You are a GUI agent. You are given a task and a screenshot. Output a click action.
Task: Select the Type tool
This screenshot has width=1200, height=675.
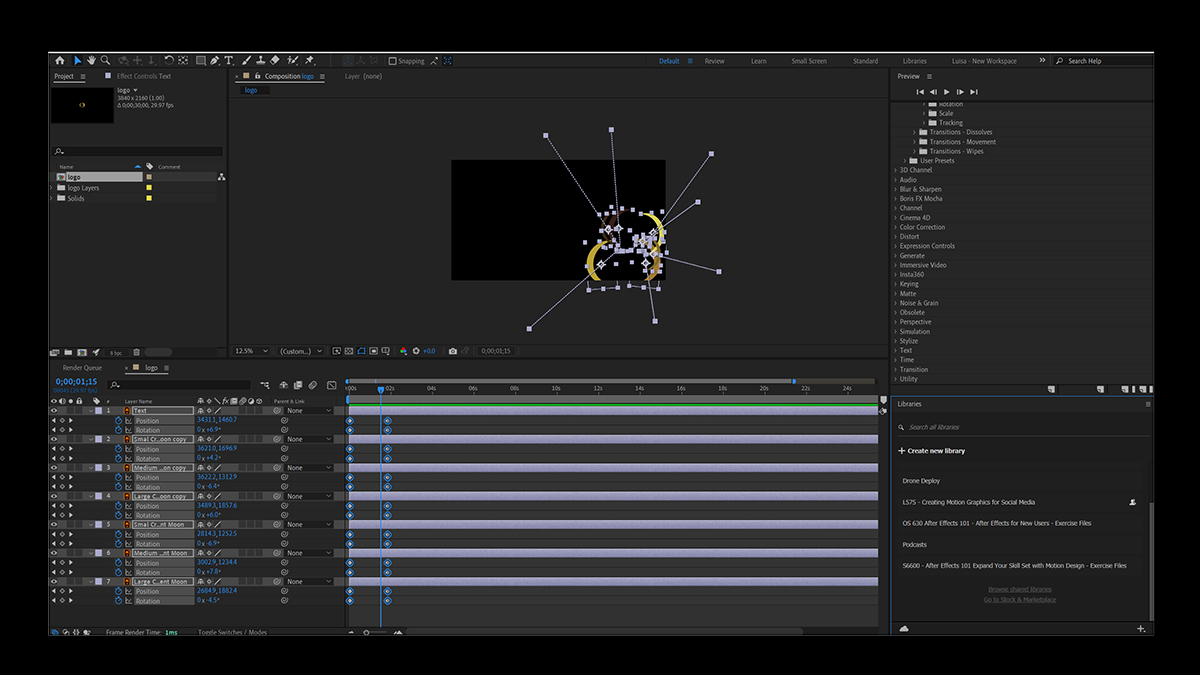point(228,60)
